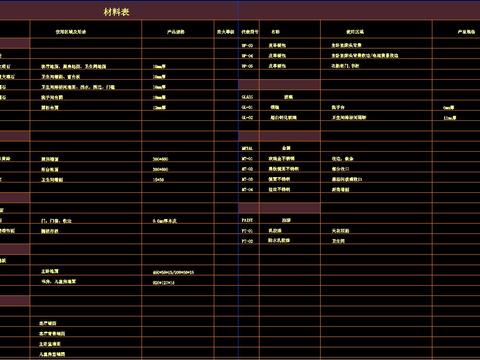Select the 6mm thickness value for GL-01
Screen dimensions: 480x360
click(x=449, y=108)
